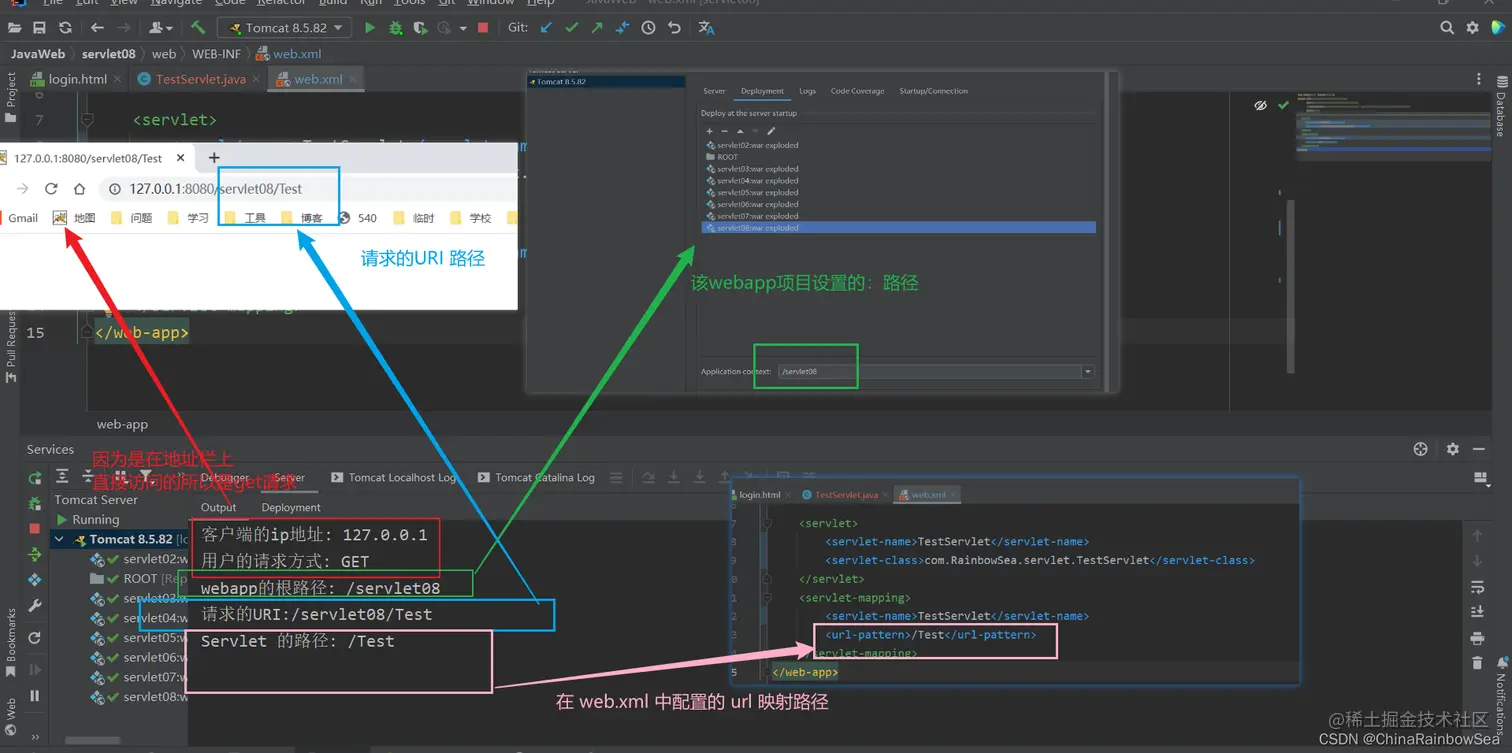Viewport: 1512px width, 753px height.
Task: Open the Project tool window
Action: pos(11,97)
